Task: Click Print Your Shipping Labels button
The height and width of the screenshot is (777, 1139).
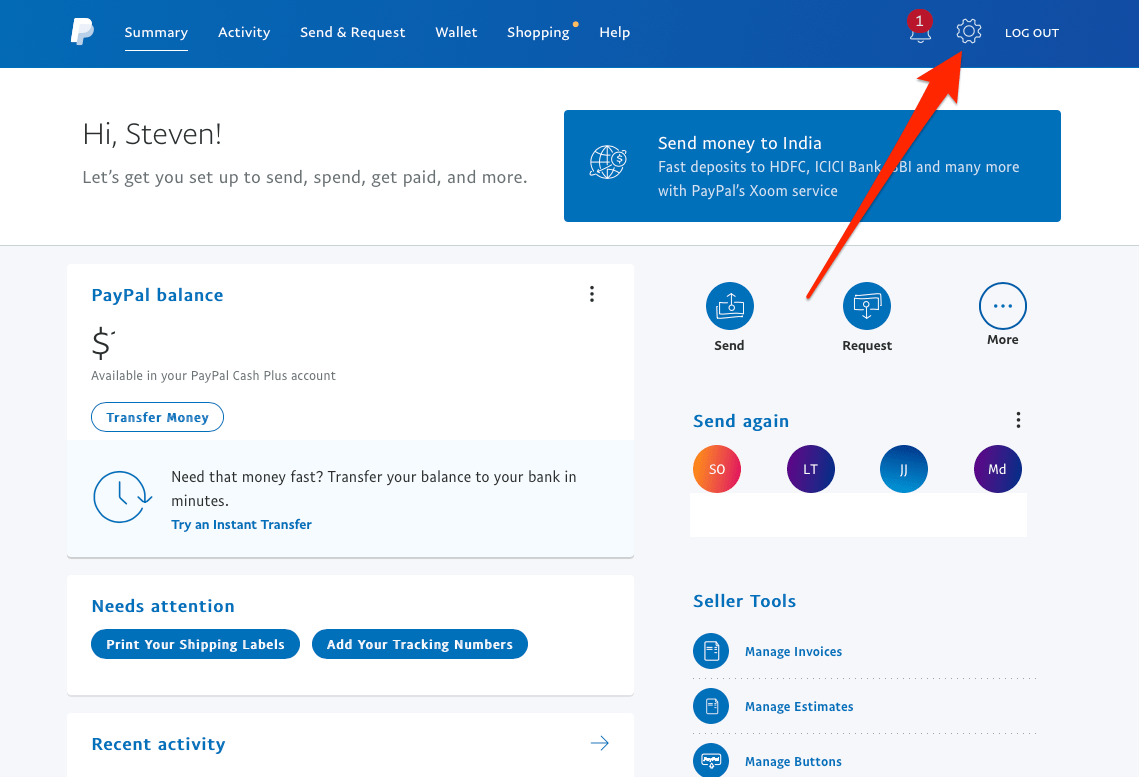Action: (195, 644)
